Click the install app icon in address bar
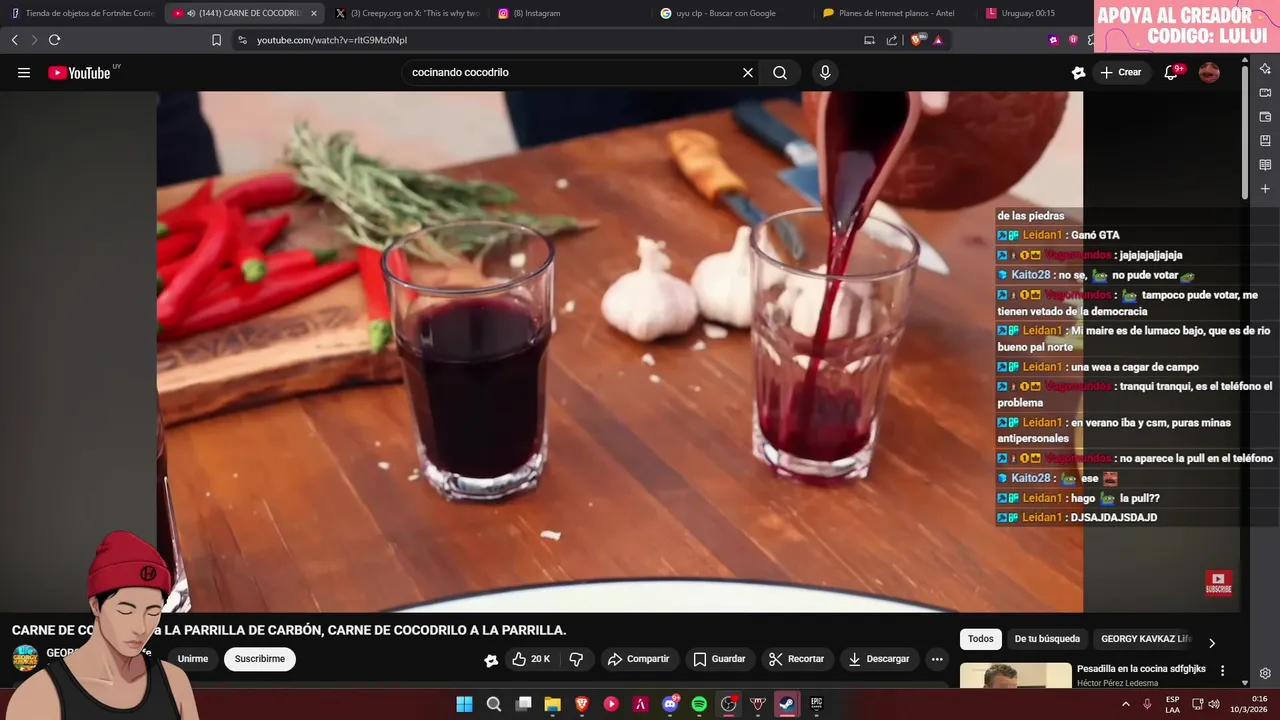 (x=869, y=40)
